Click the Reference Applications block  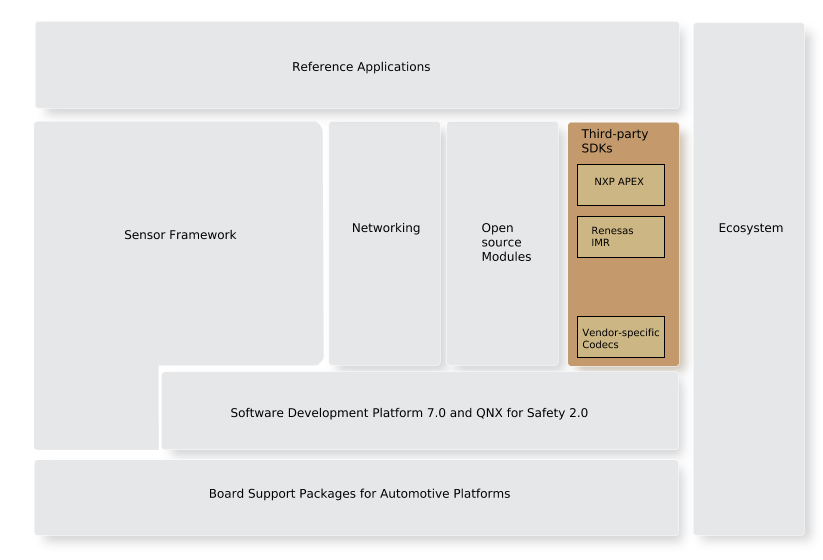coord(360,67)
